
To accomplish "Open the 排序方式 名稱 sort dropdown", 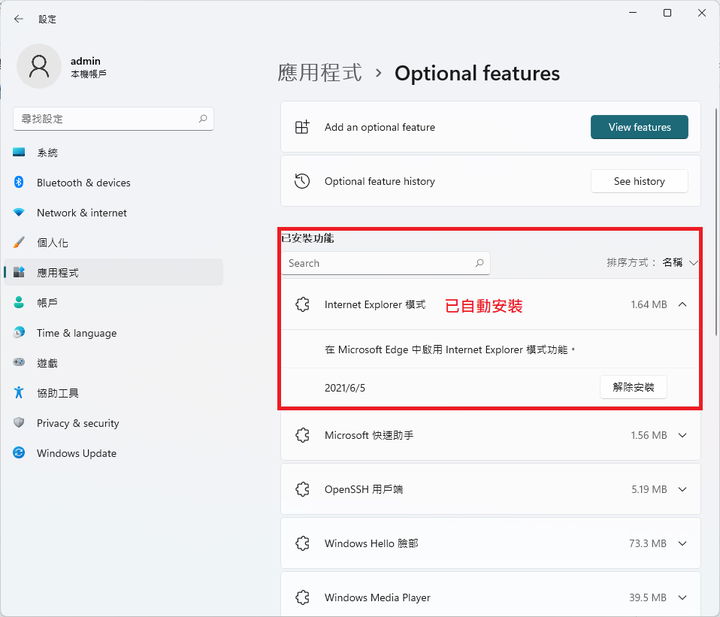I will coord(652,263).
